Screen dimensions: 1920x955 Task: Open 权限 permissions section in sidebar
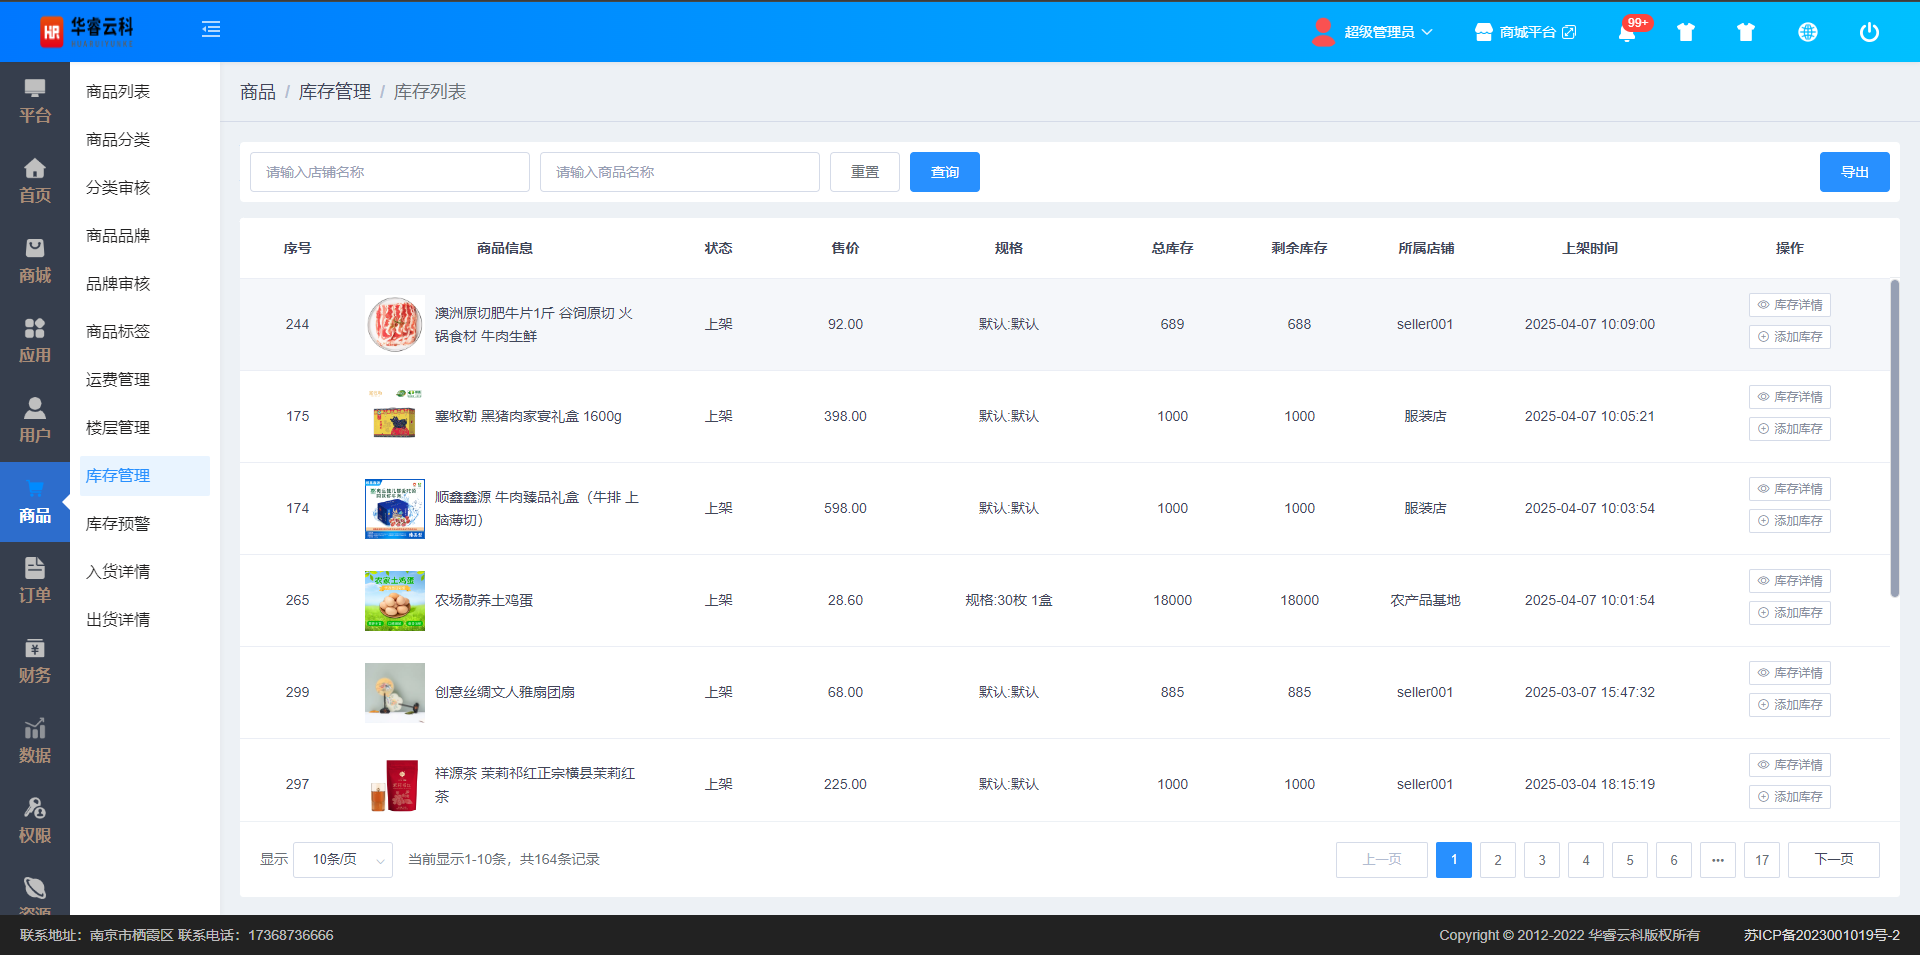pyautogui.click(x=35, y=821)
